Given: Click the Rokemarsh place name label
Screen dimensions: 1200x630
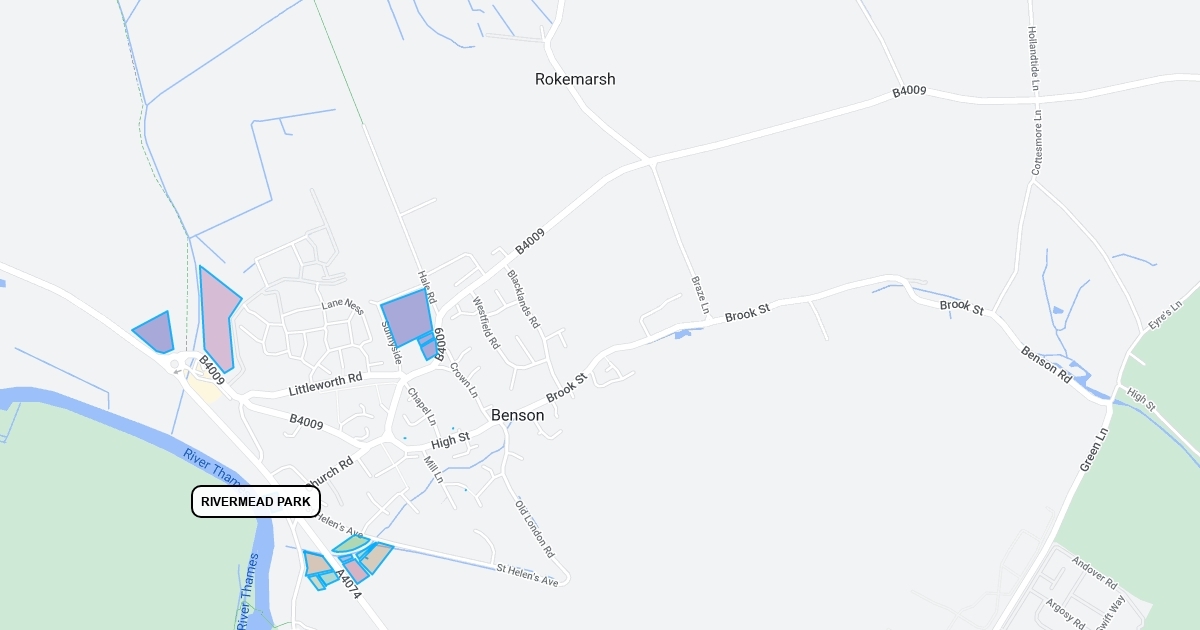Looking at the screenshot, I should tap(575, 79).
